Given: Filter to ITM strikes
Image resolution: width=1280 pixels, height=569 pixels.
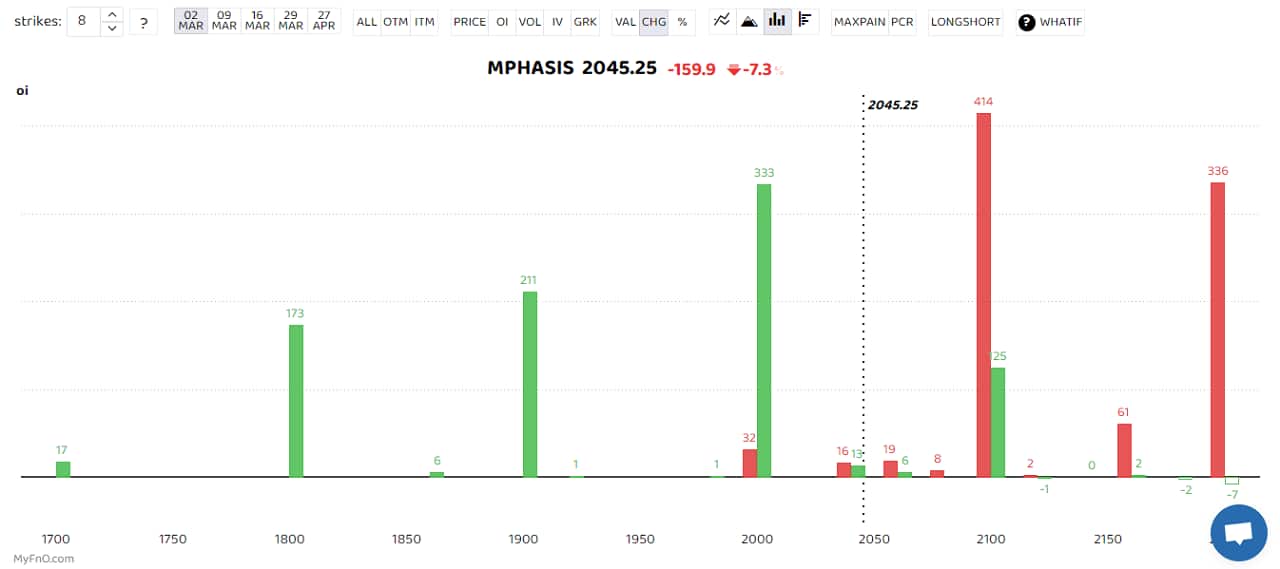Looking at the screenshot, I should pos(425,21).
